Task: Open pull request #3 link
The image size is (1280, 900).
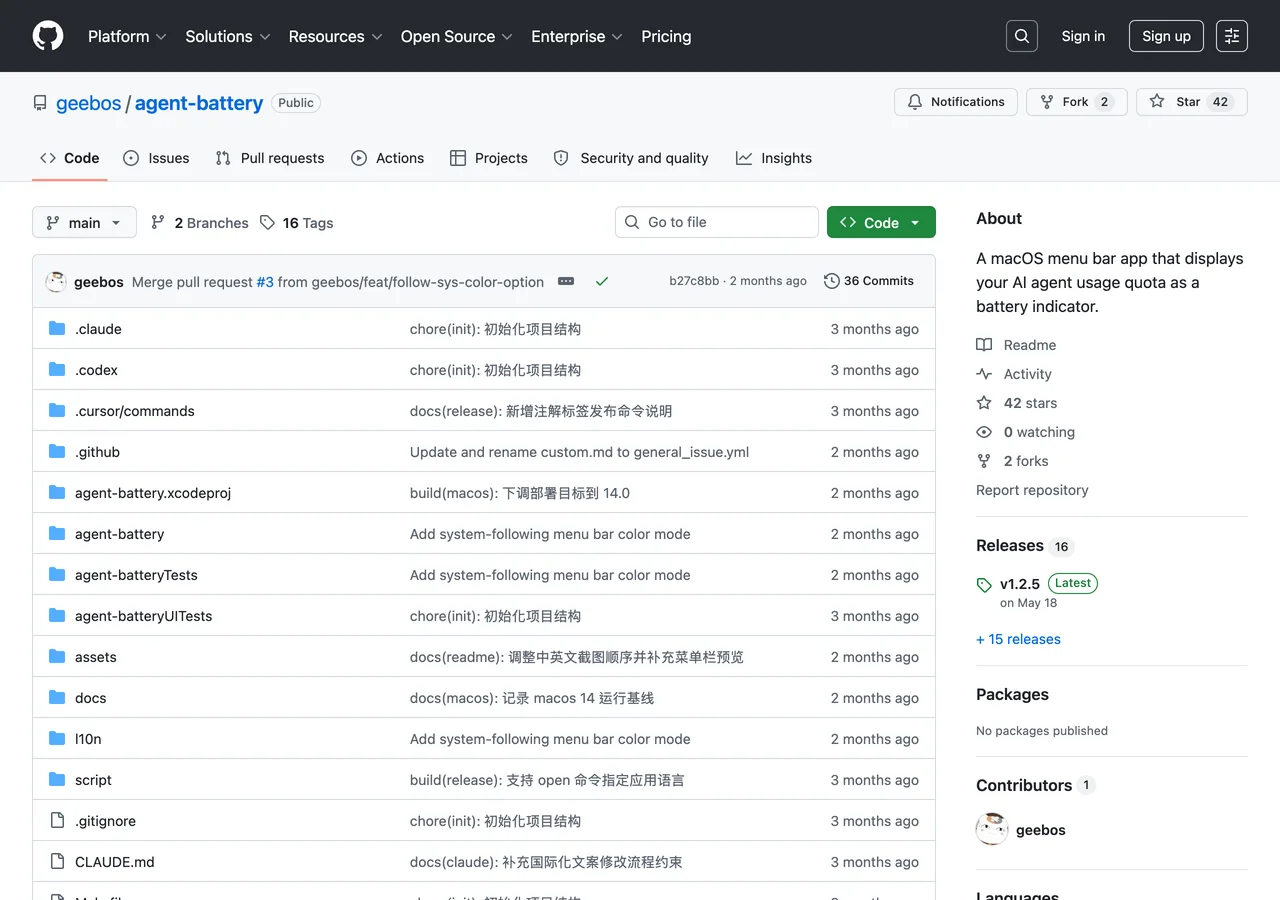Action: (x=265, y=282)
